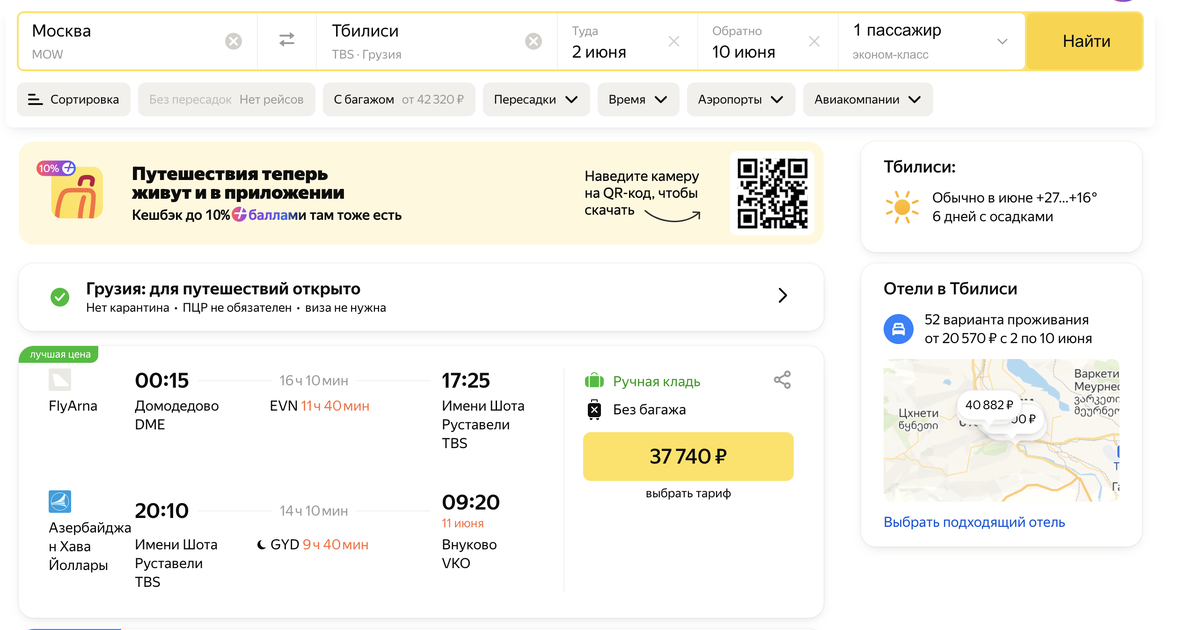Share this flight offer
The width and height of the screenshot is (1200, 630).
coord(782,380)
